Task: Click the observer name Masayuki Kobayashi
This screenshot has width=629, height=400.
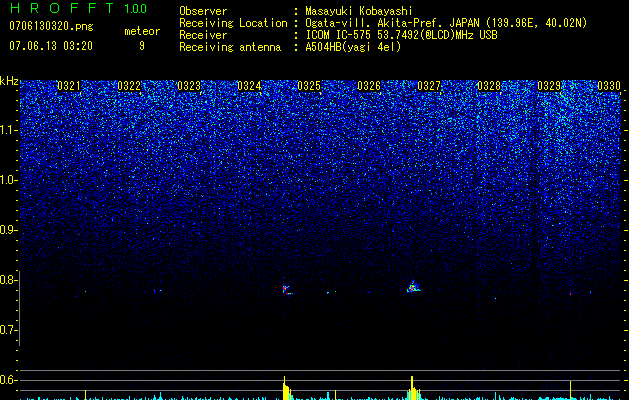Action: (x=359, y=11)
